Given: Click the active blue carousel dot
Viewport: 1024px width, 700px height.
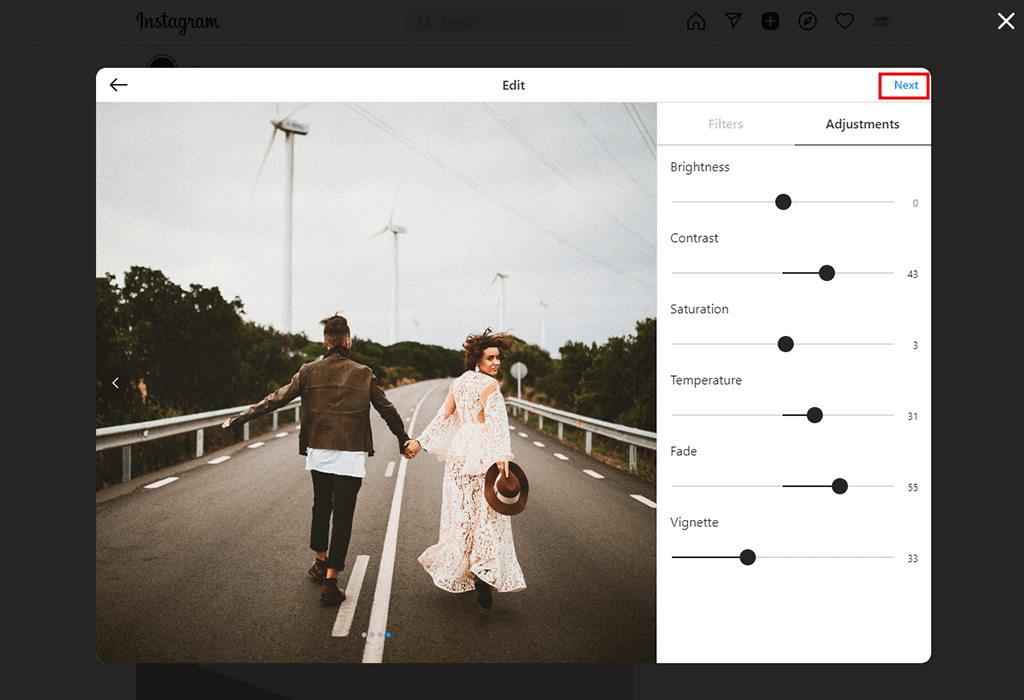Looking at the screenshot, I should pyautogui.click(x=389, y=635).
